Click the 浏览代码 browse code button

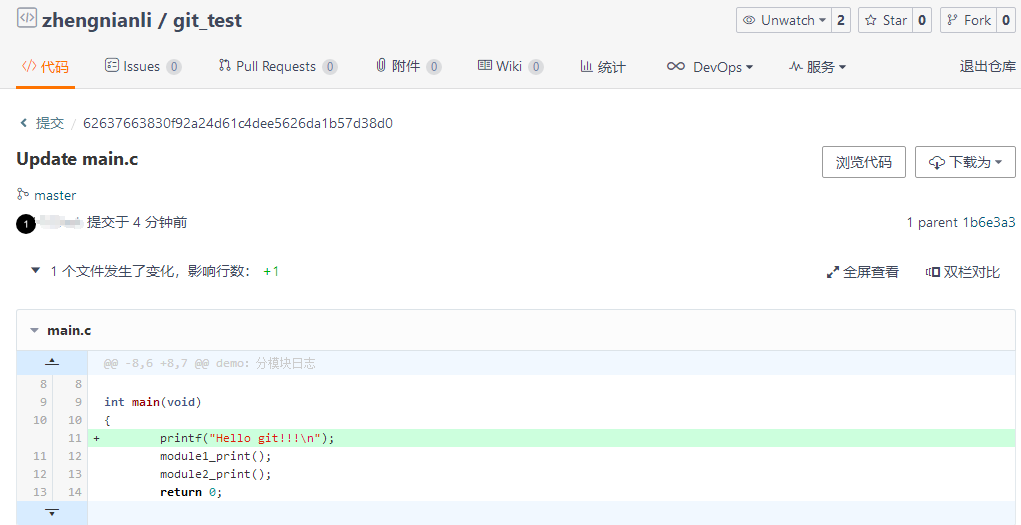tap(863, 162)
